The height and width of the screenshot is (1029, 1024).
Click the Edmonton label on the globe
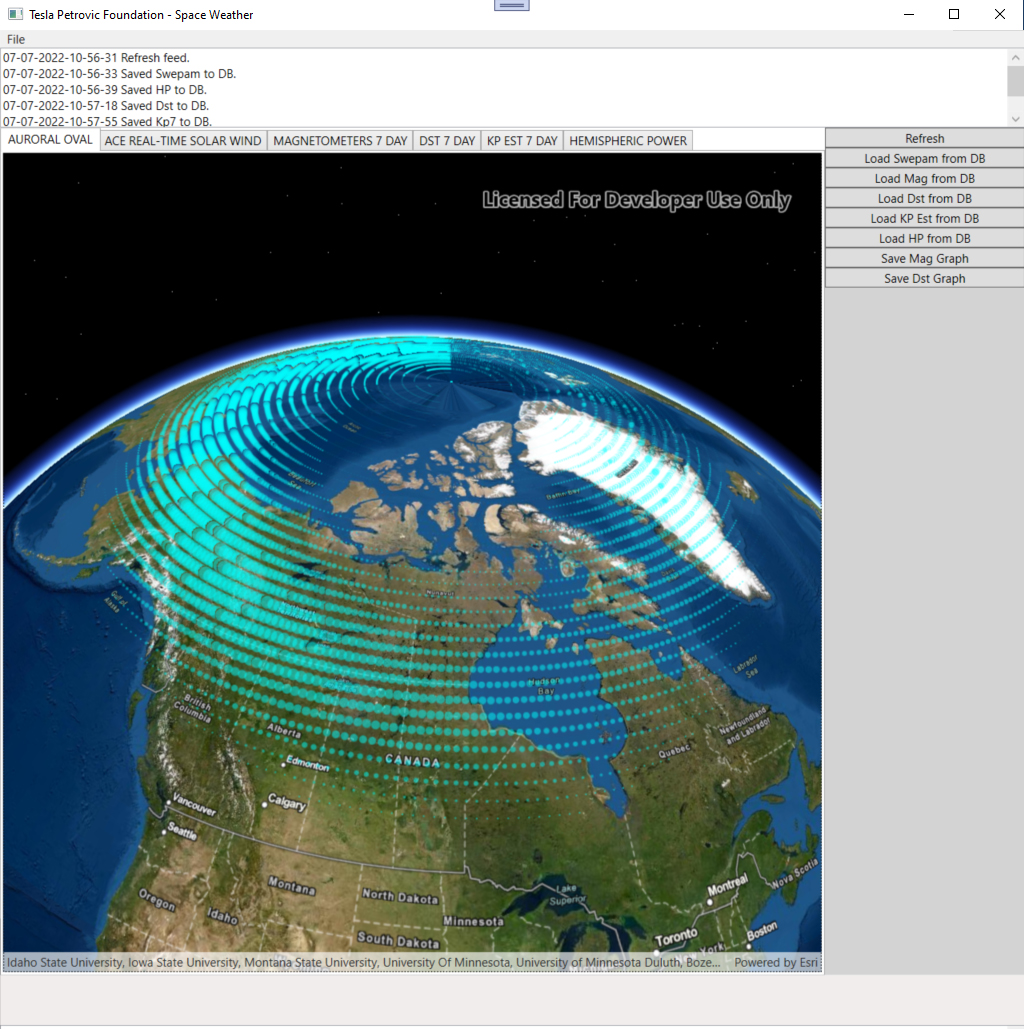coord(308,765)
